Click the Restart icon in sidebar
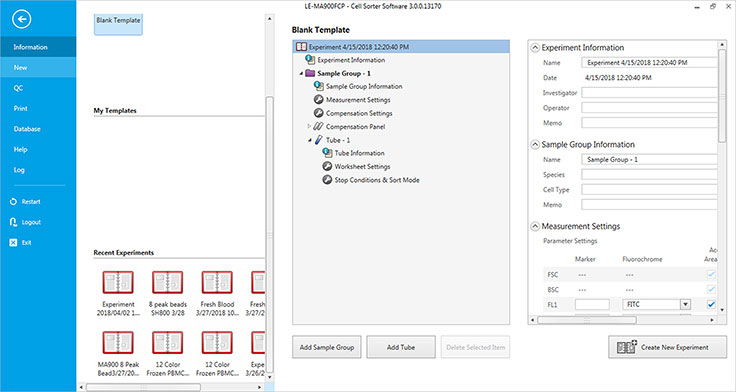The width and height of the screenshot is (736, 392). coord(13,201)
